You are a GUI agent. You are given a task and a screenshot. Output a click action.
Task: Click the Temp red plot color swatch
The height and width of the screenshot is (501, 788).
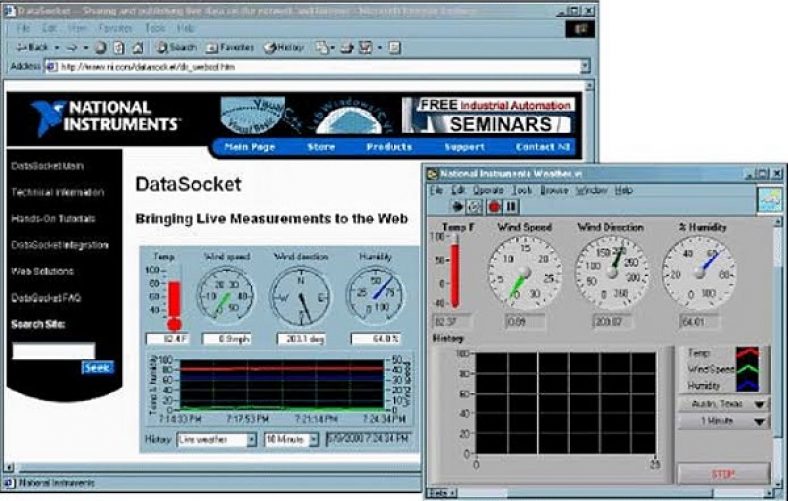pos(749,353)
